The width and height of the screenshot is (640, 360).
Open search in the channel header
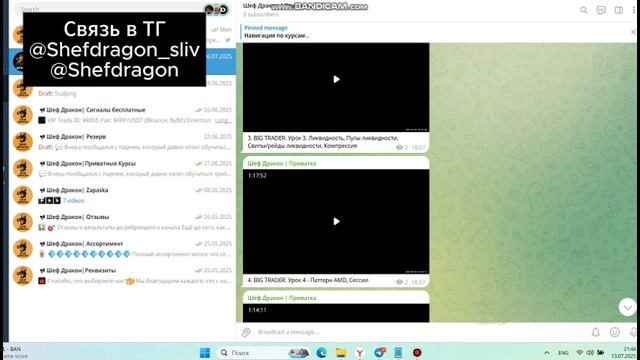(x=584, y=10)
